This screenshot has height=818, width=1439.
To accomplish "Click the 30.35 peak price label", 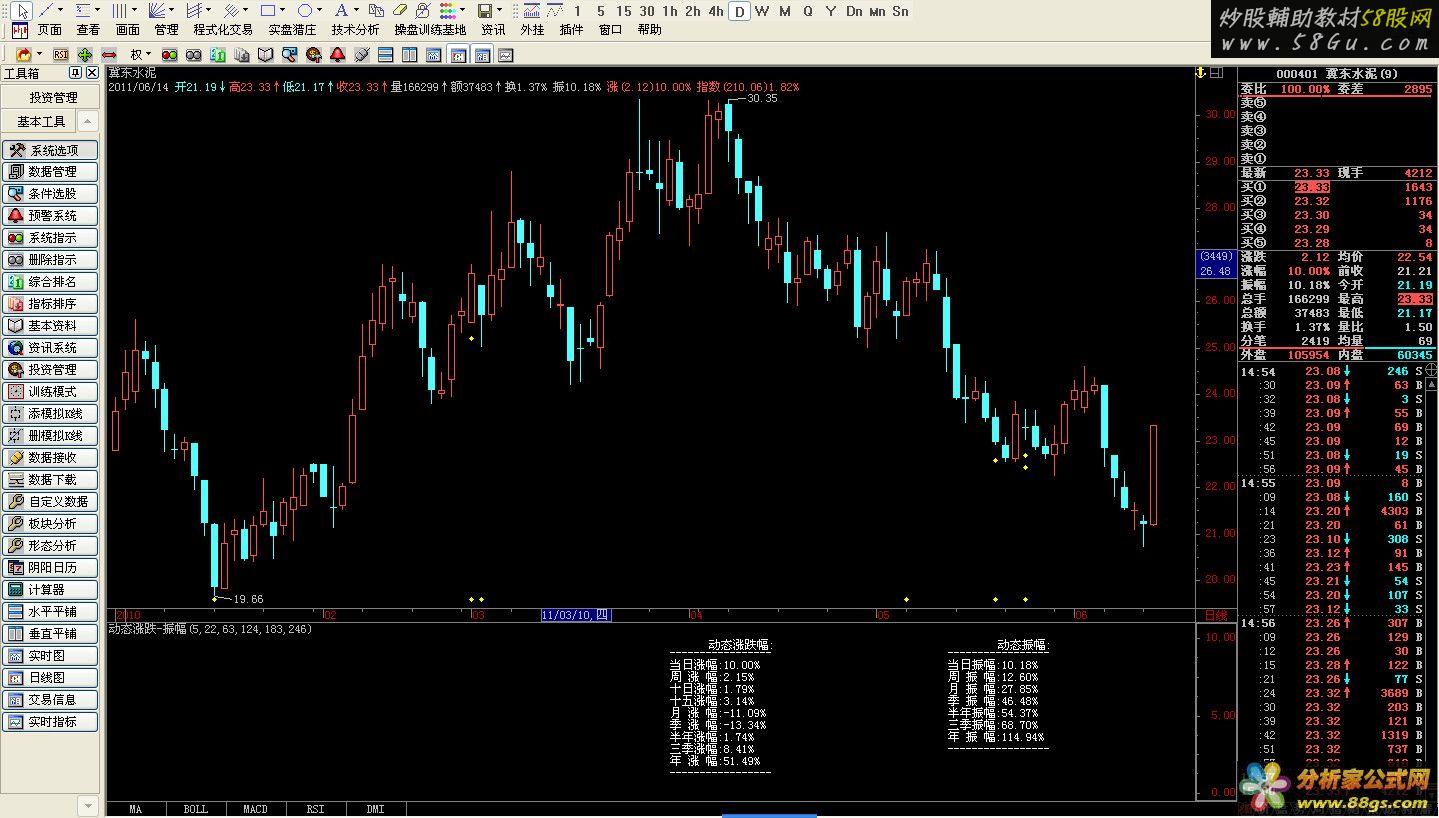I will coord(762,98).
